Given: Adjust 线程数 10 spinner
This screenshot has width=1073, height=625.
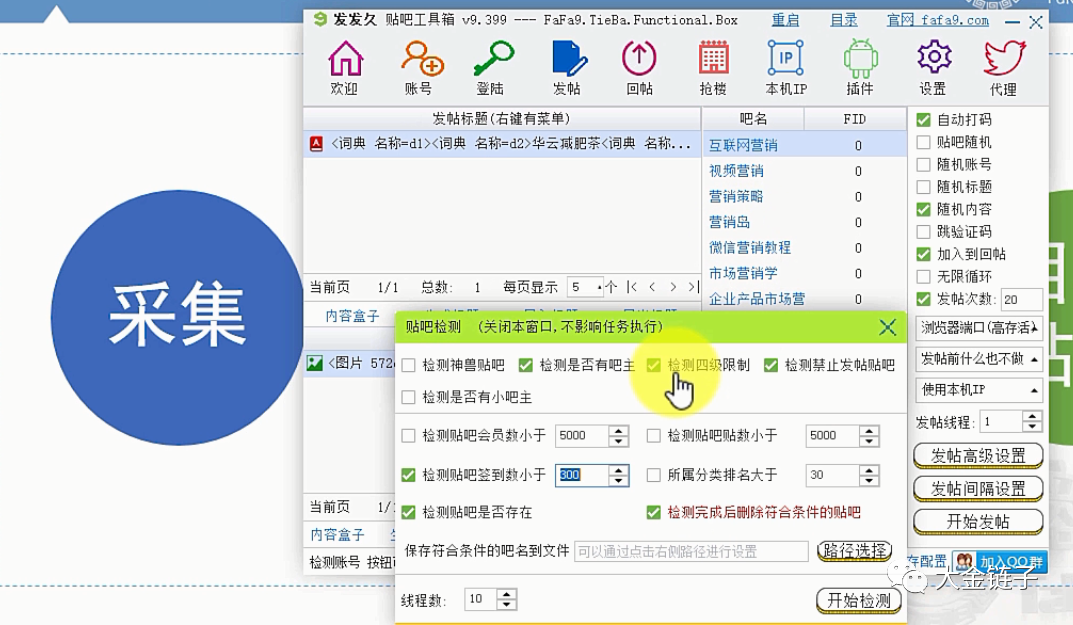Looking at the screenshot, I should (x=506, y=600).
